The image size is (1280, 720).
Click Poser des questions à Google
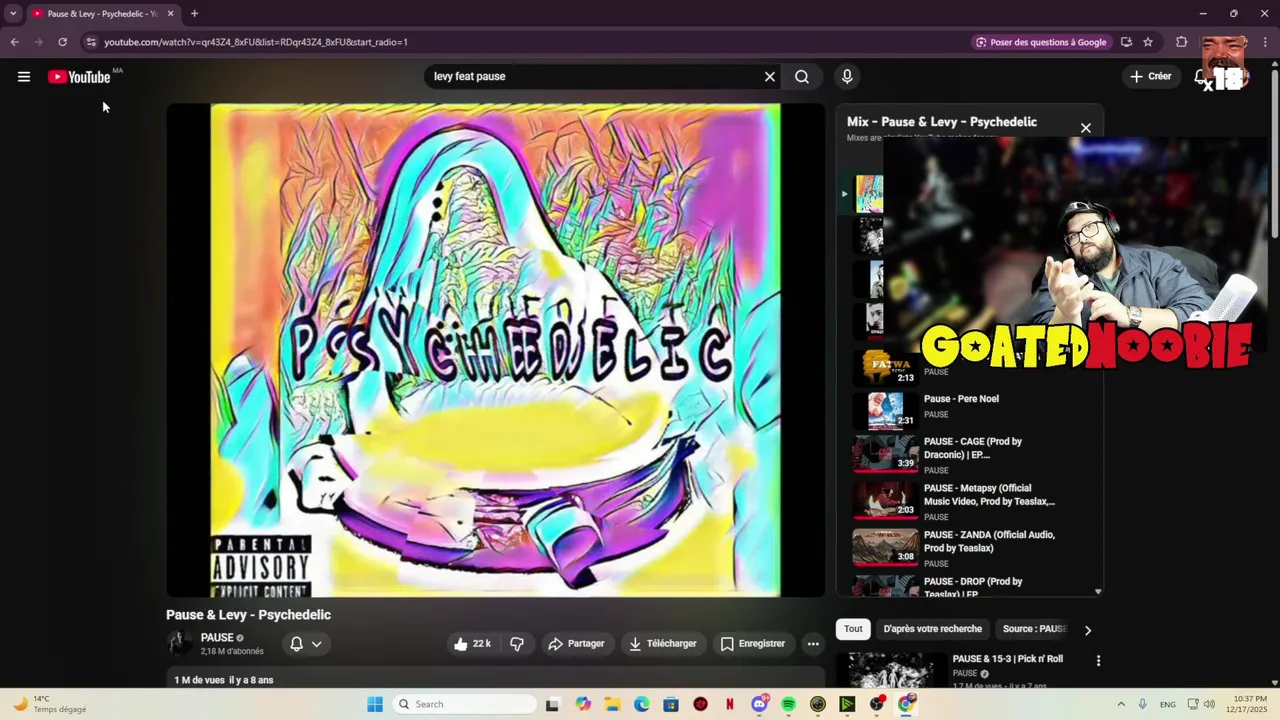tap(1041, 42)
